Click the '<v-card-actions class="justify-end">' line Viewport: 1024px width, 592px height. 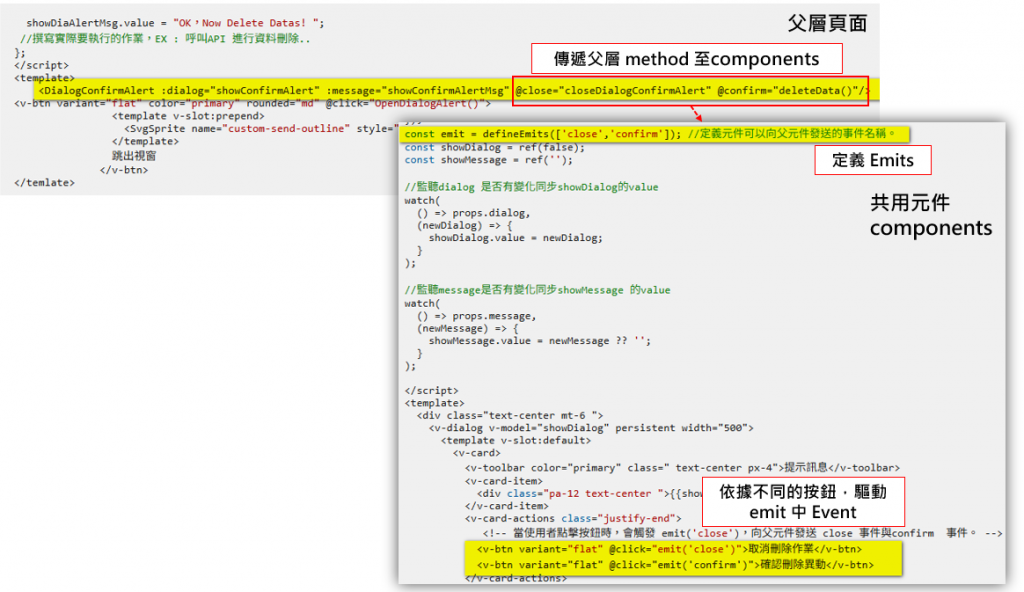tap(573, 519)
